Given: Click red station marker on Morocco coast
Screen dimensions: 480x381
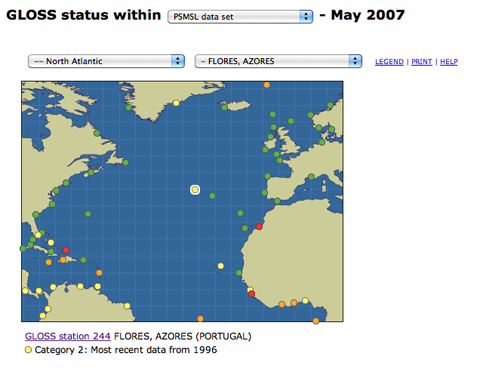Looking at the screenshot, I should click(x=259, y=227).
